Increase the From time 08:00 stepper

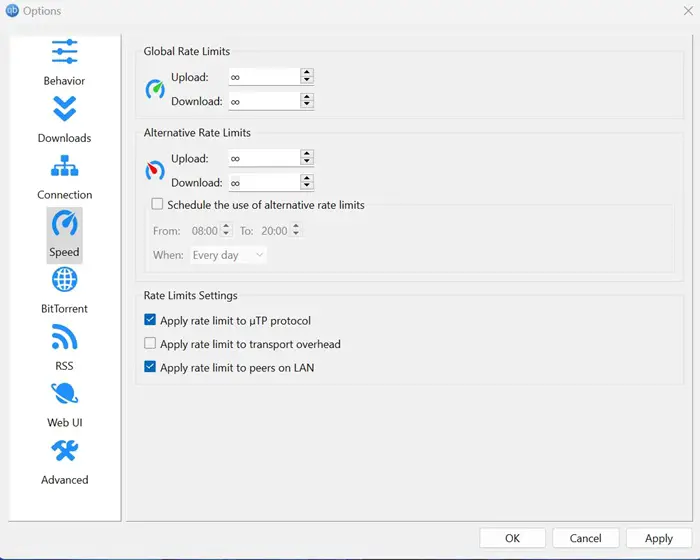(226, 227)
